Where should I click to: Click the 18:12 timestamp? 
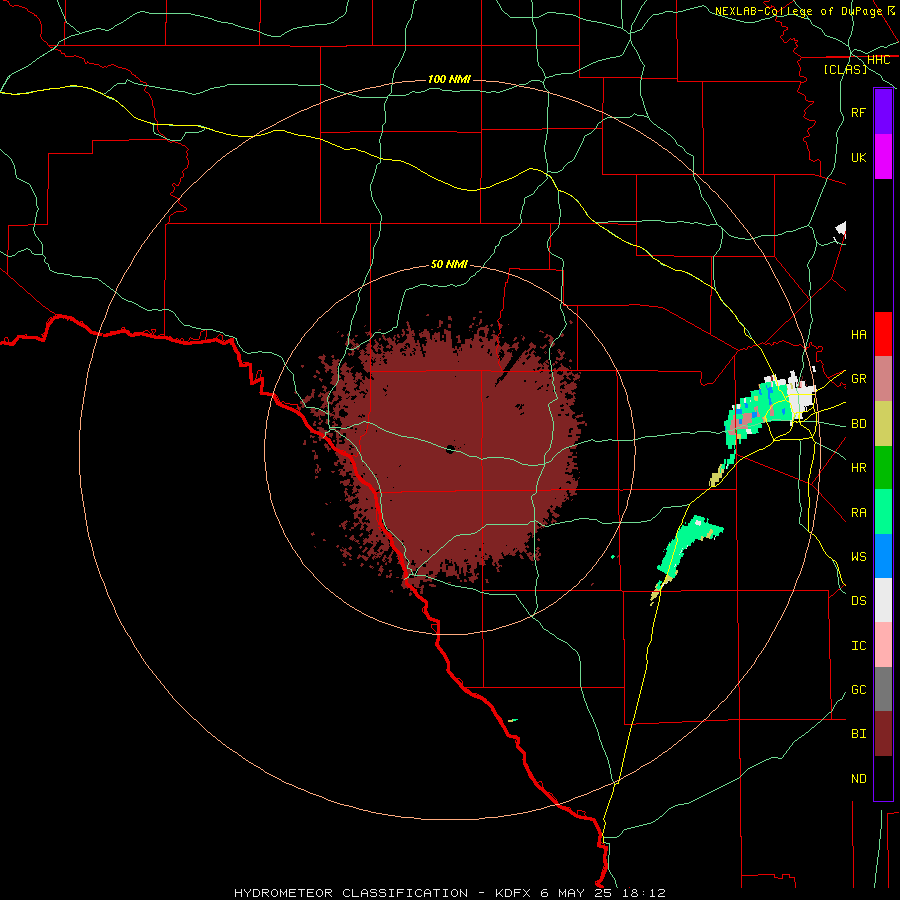(x=645, y=893)
